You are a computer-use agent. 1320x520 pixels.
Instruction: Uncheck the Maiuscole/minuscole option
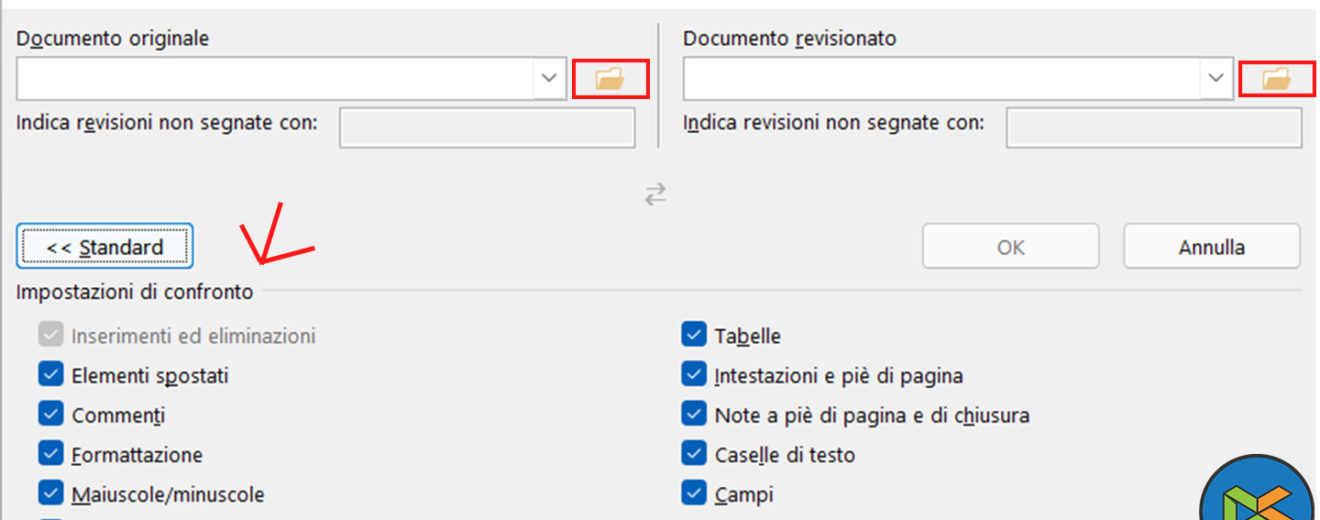51,494
